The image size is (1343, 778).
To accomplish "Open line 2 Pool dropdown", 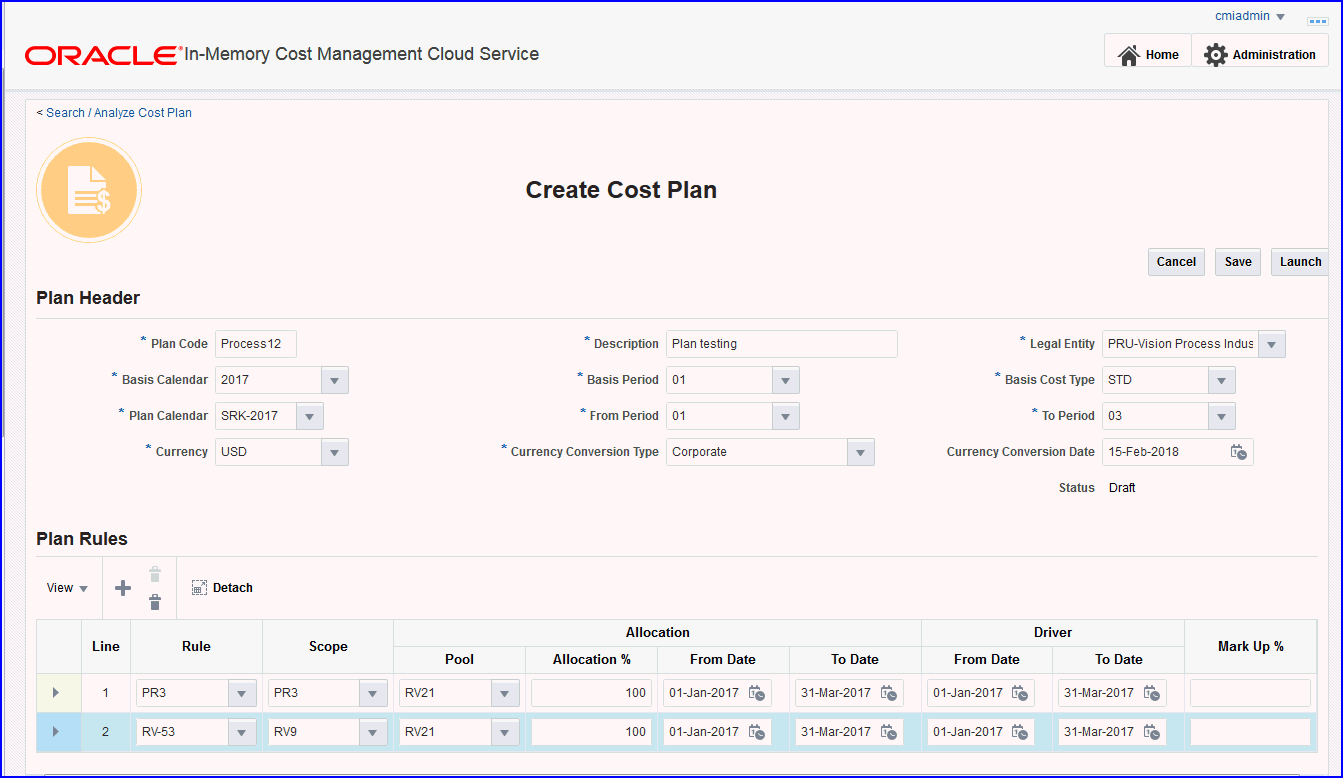I will [x=505, y=732].
